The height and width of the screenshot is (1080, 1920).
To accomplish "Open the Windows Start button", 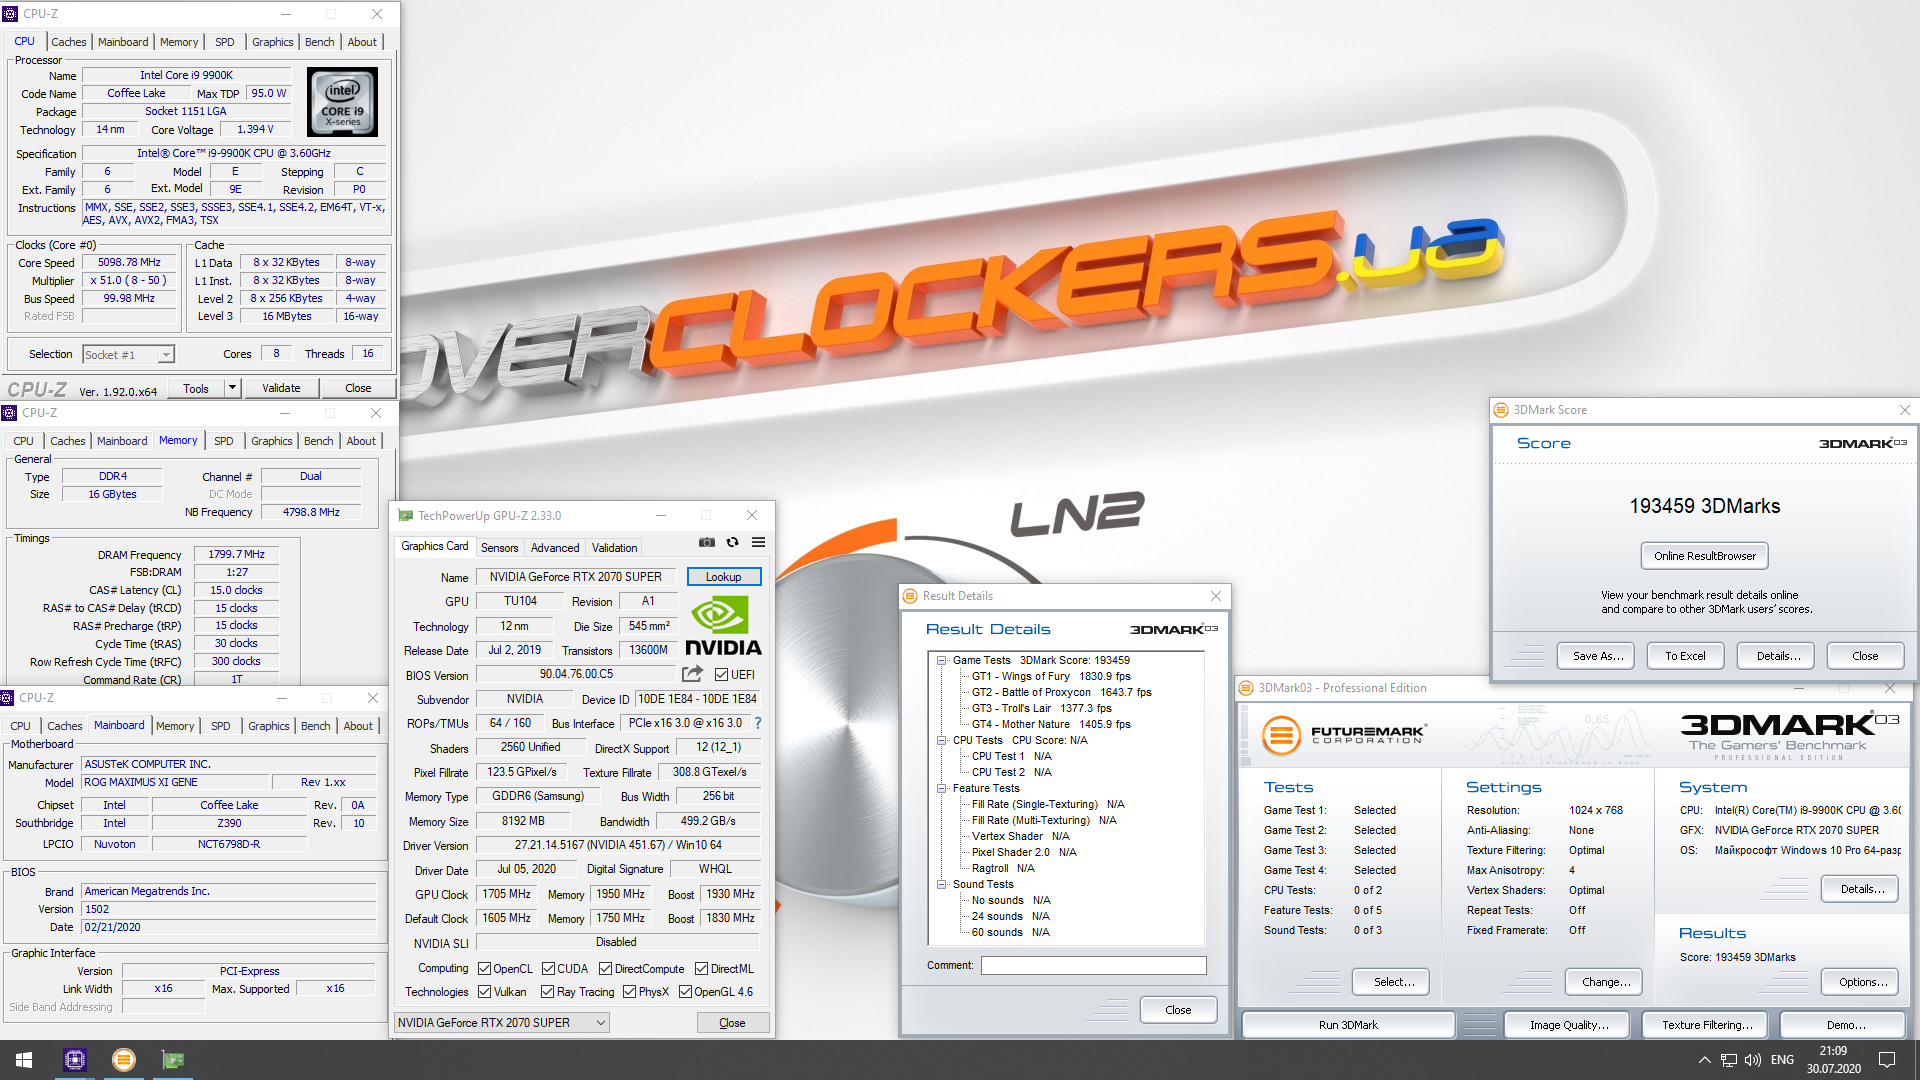I will (x=24, y=1060).
